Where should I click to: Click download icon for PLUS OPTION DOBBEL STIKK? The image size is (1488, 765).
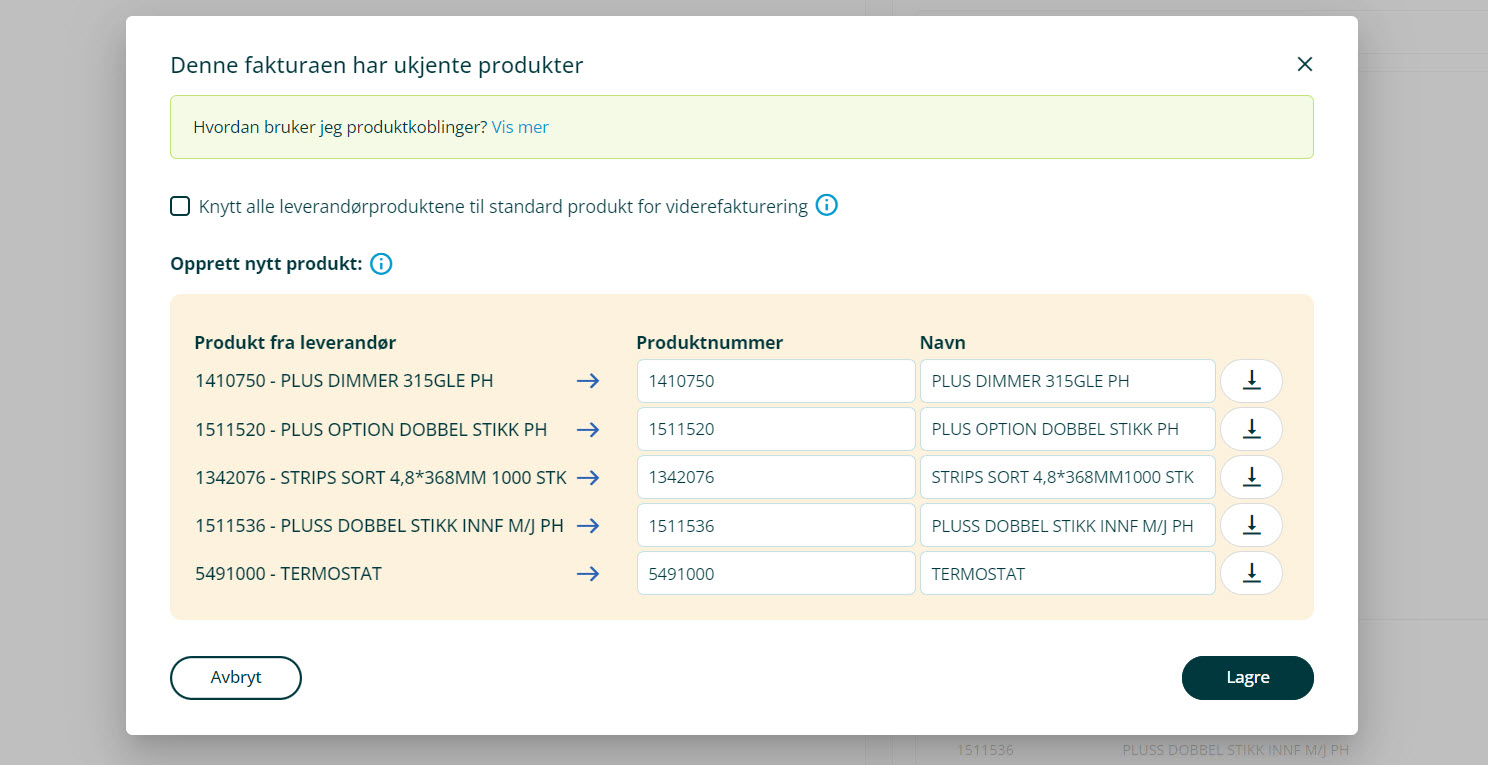point(1251,429)
